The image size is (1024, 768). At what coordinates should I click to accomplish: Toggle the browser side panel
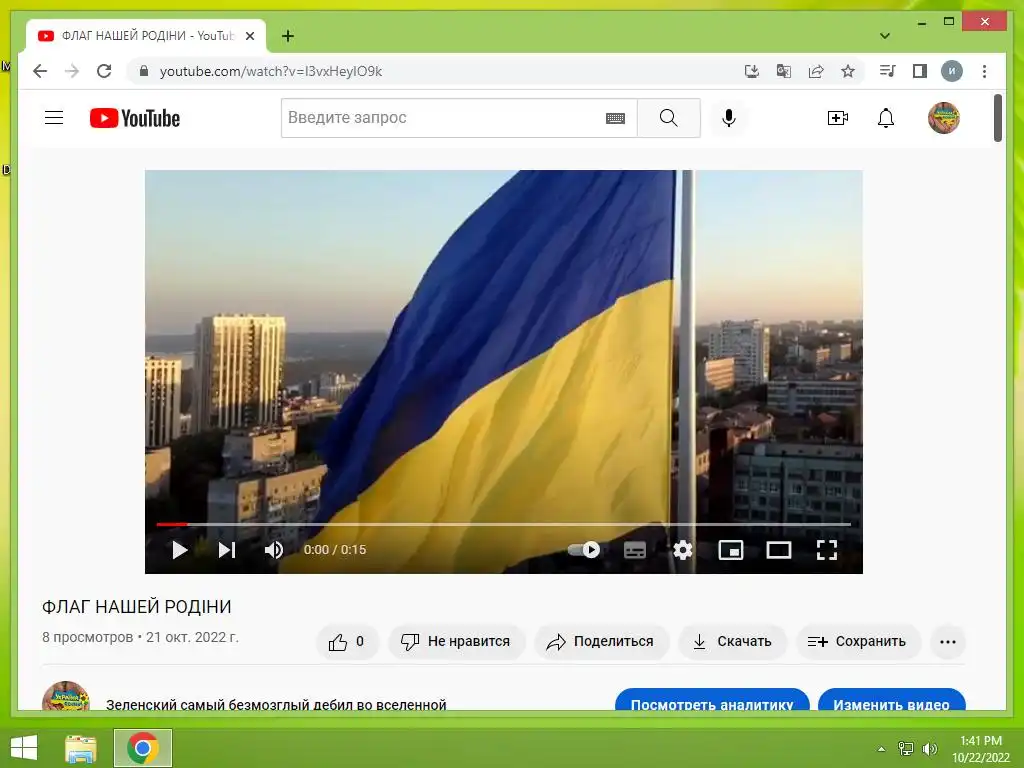pos(920,71)
